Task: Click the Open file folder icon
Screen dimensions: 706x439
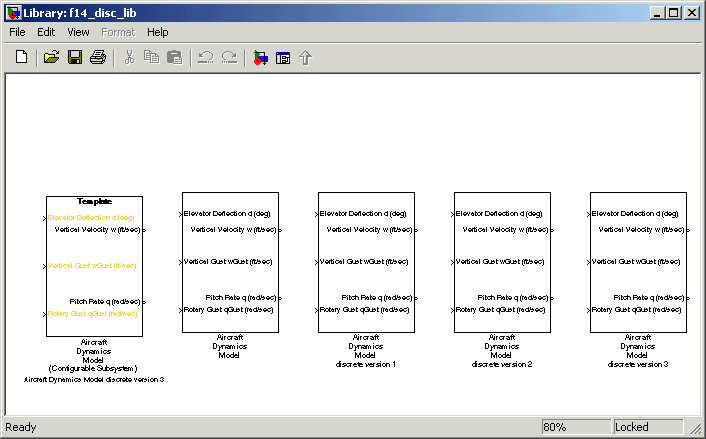Action: tap(52, 58)
